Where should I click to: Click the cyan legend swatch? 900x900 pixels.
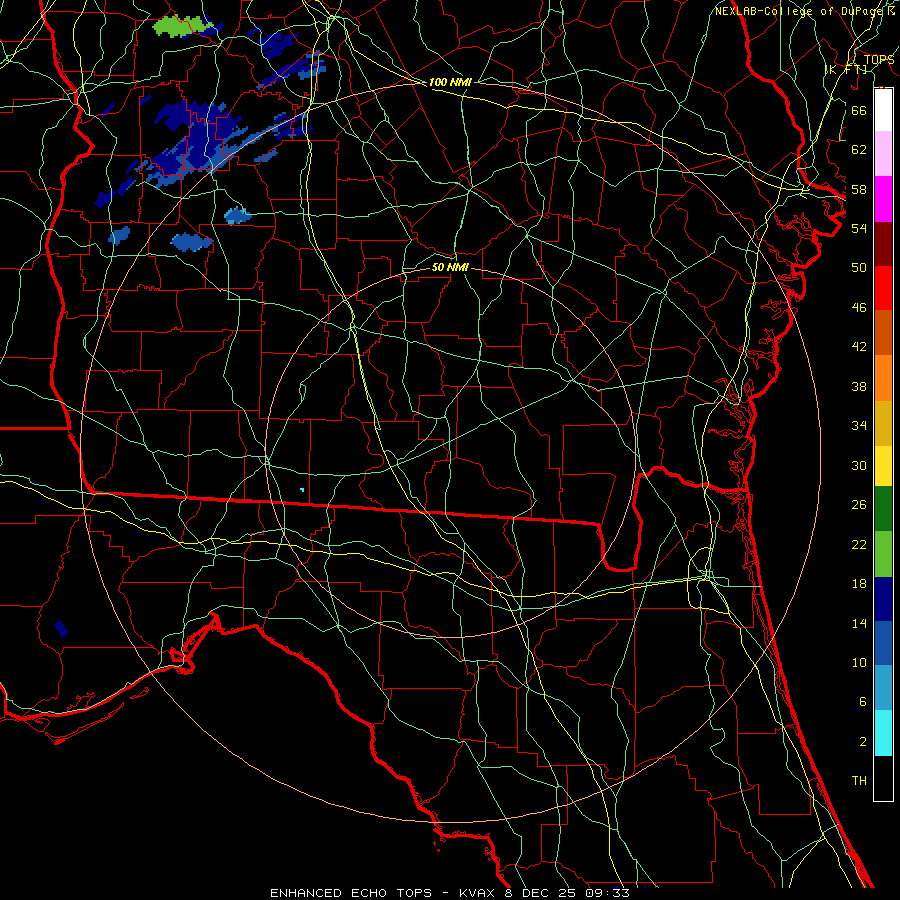coord(883,733)
